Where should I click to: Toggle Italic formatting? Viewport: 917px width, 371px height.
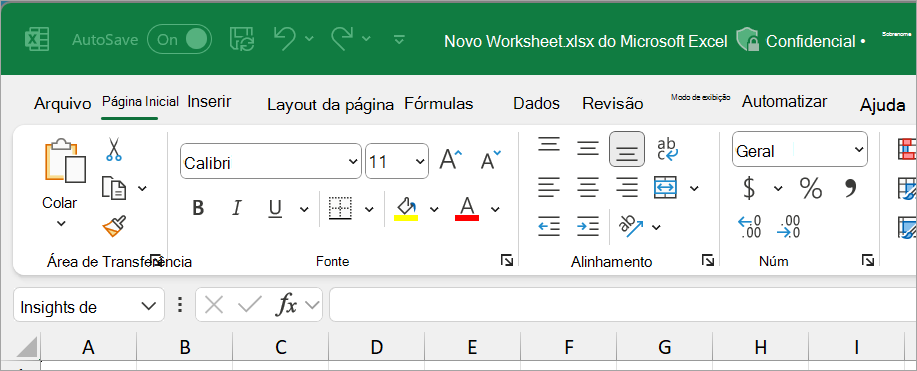[237, 208]
